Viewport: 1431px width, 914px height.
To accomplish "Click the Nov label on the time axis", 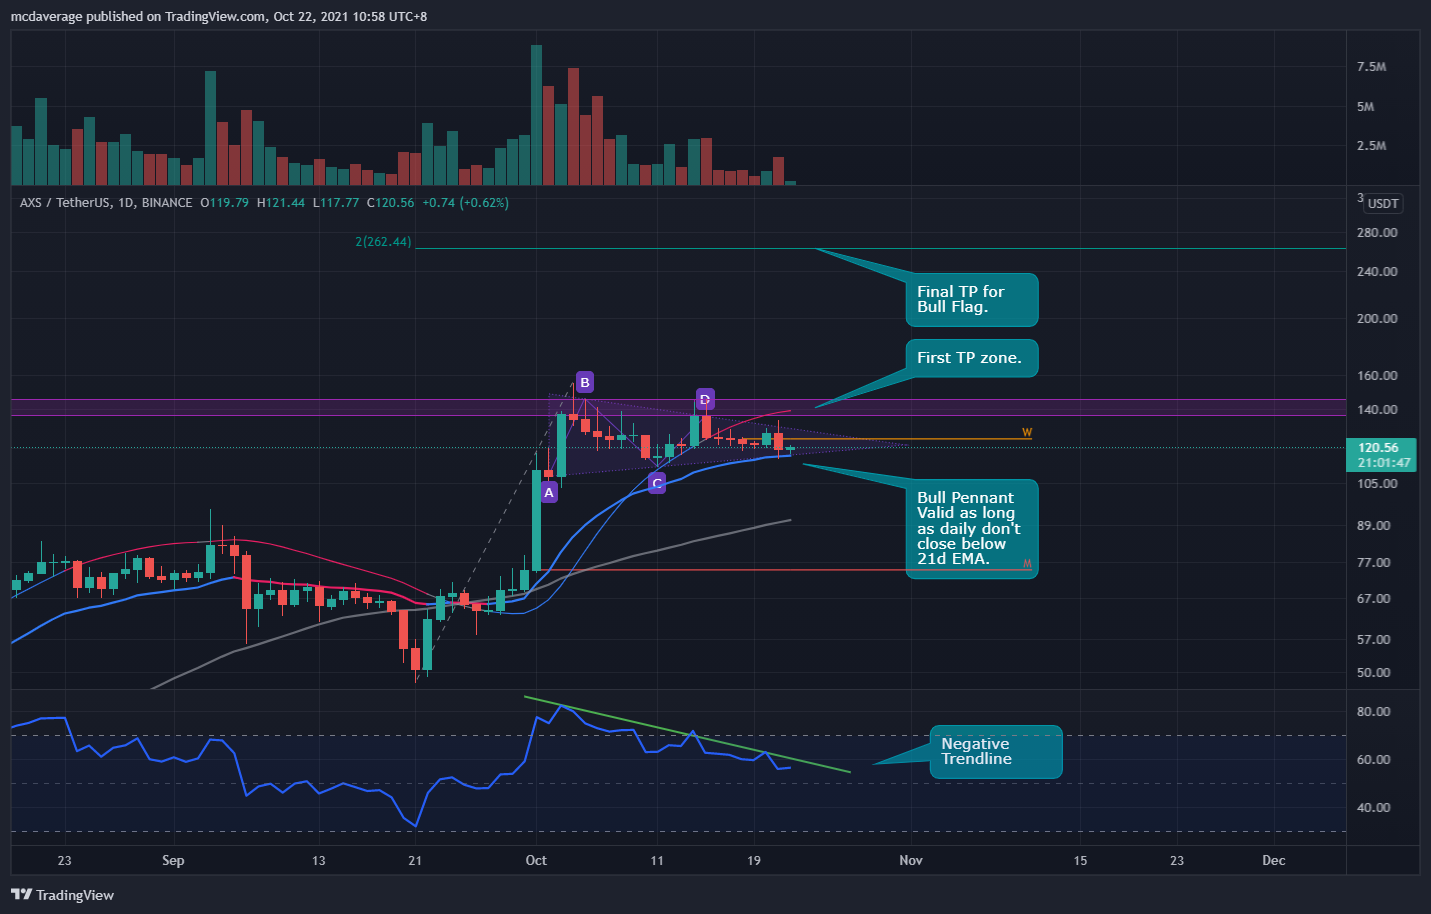I will 911,860.
